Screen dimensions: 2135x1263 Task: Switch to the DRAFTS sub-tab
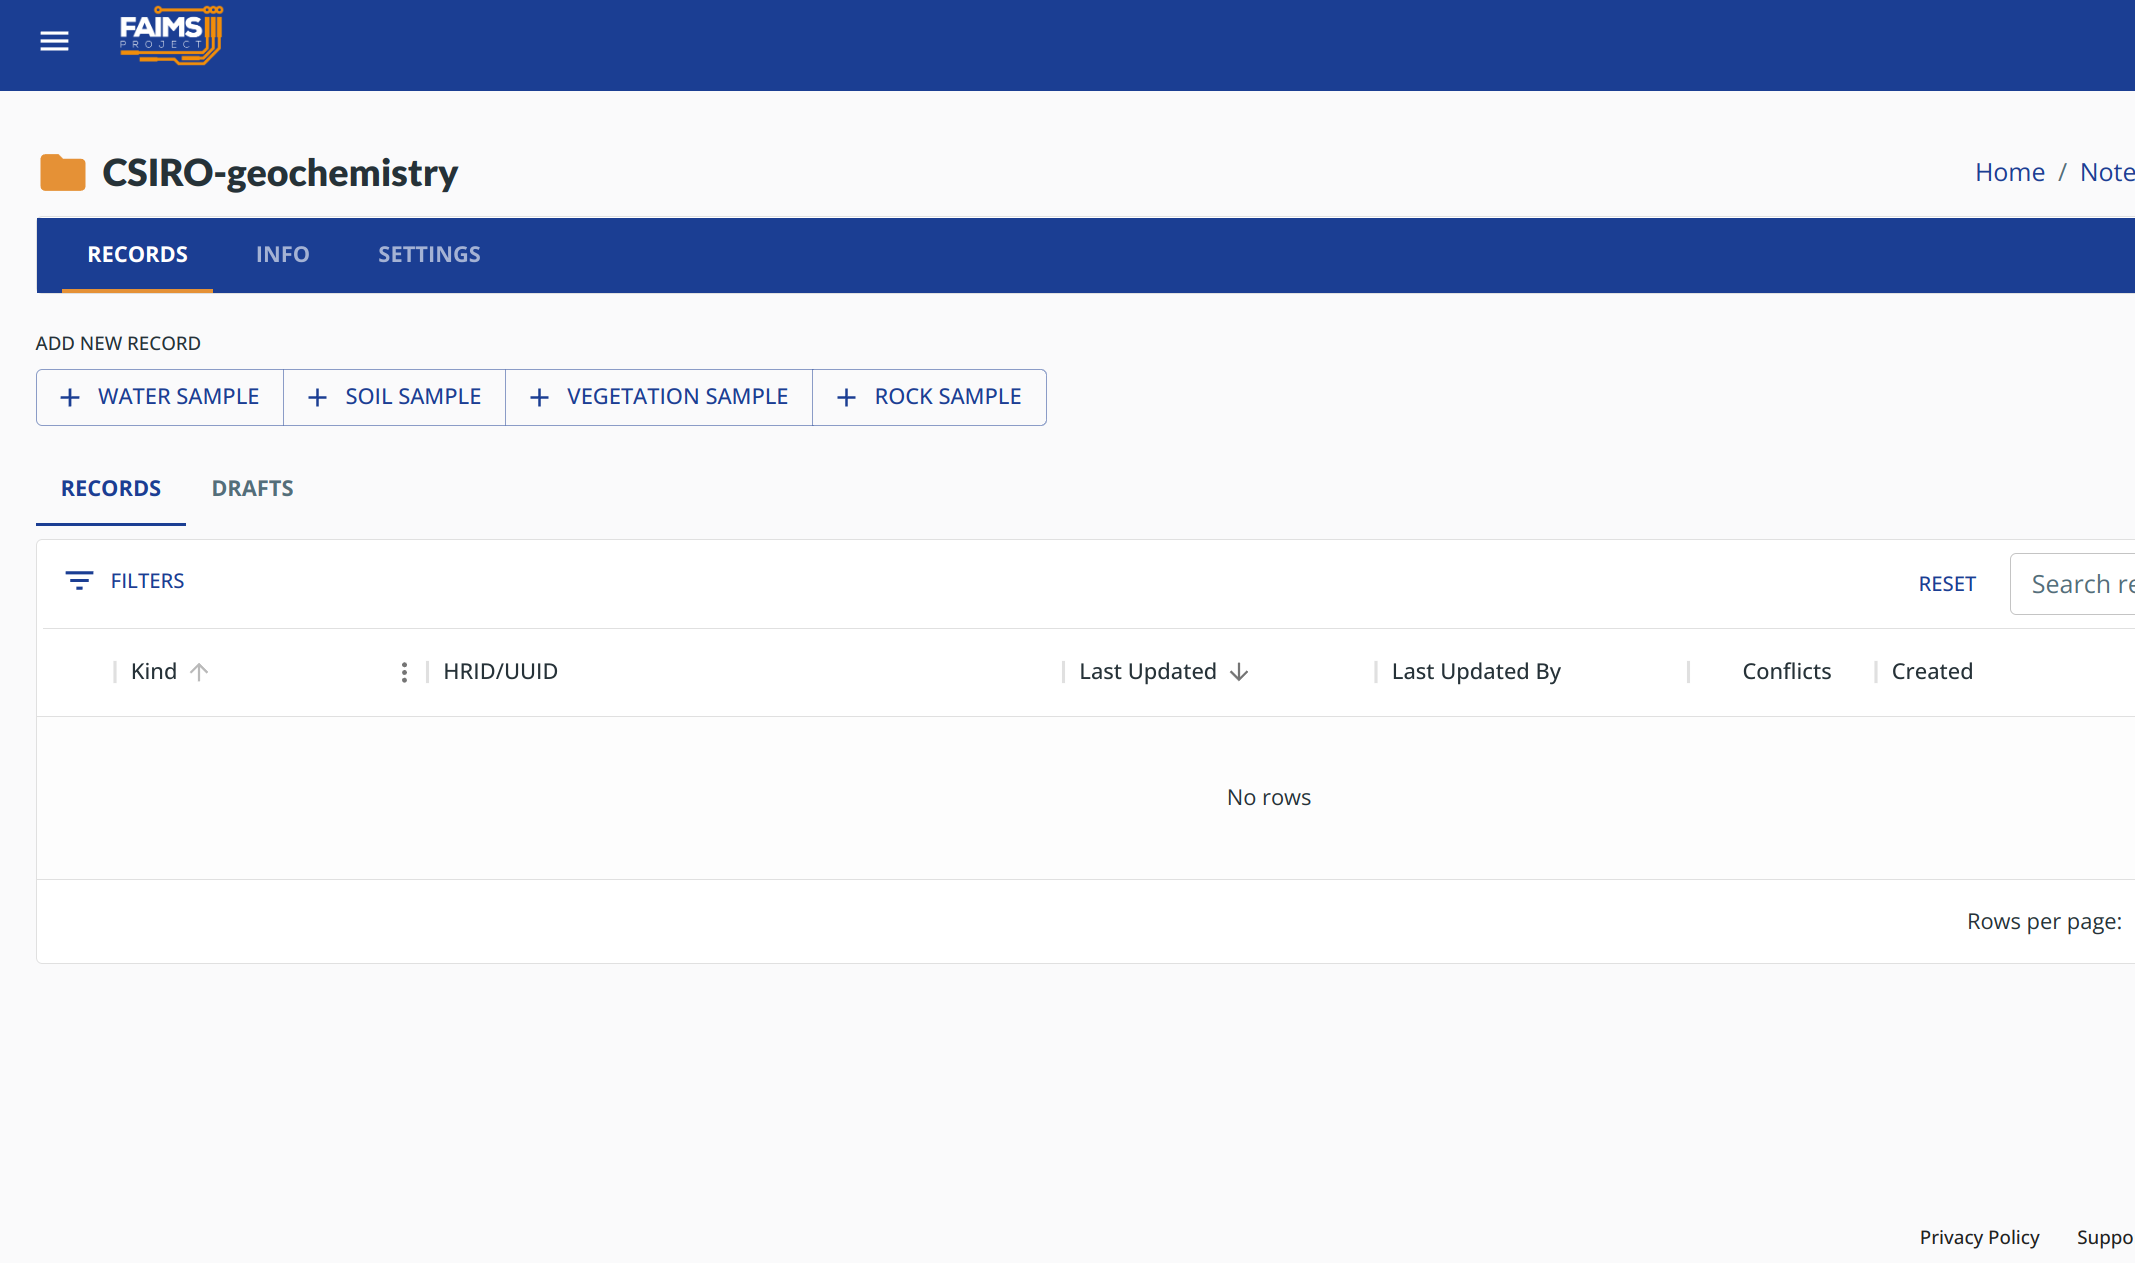[x=253, y=488]
